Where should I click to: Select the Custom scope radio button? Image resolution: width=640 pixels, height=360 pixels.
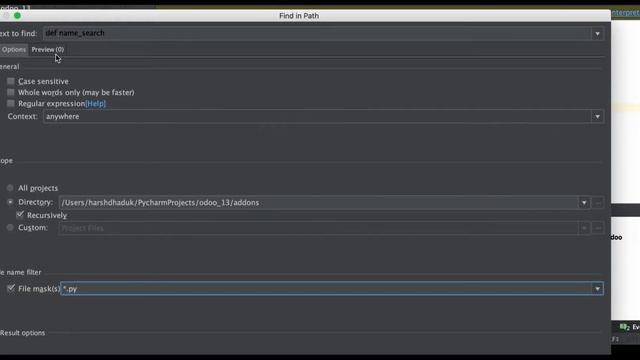[x=10, y=228]
